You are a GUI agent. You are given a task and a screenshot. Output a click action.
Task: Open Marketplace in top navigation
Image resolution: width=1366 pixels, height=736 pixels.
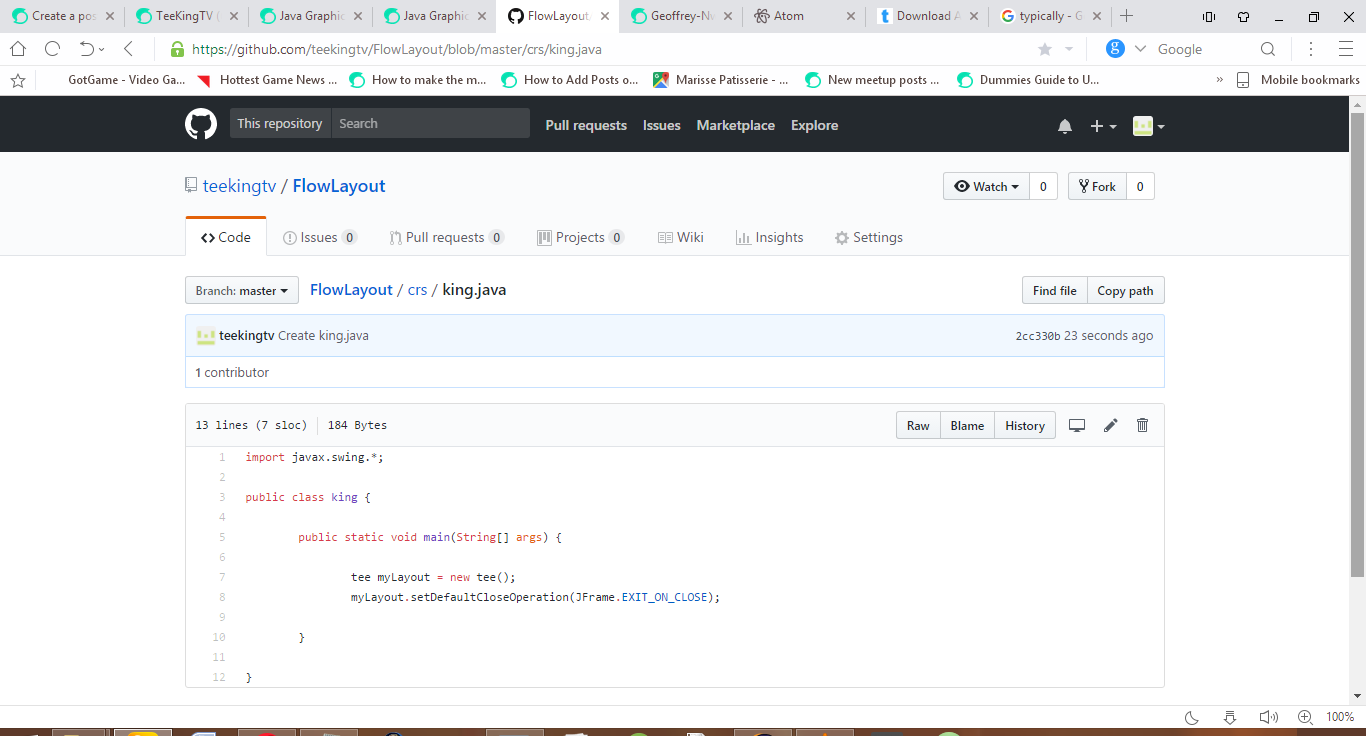click(x=736, y=125)
